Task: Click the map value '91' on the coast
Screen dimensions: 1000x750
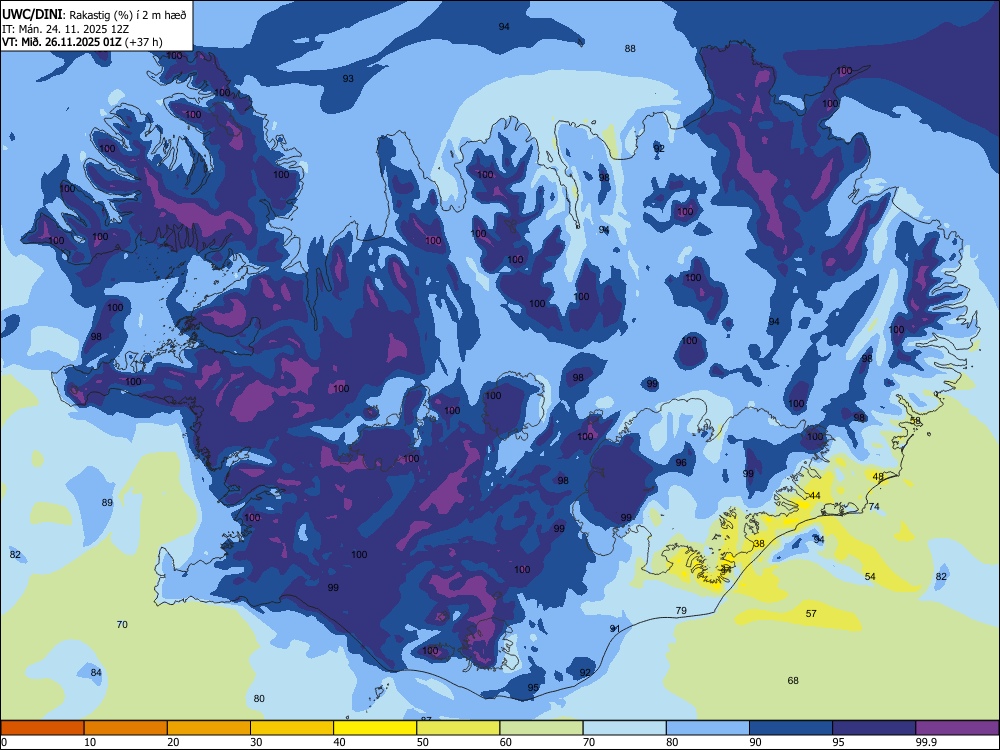Action: 615,628
